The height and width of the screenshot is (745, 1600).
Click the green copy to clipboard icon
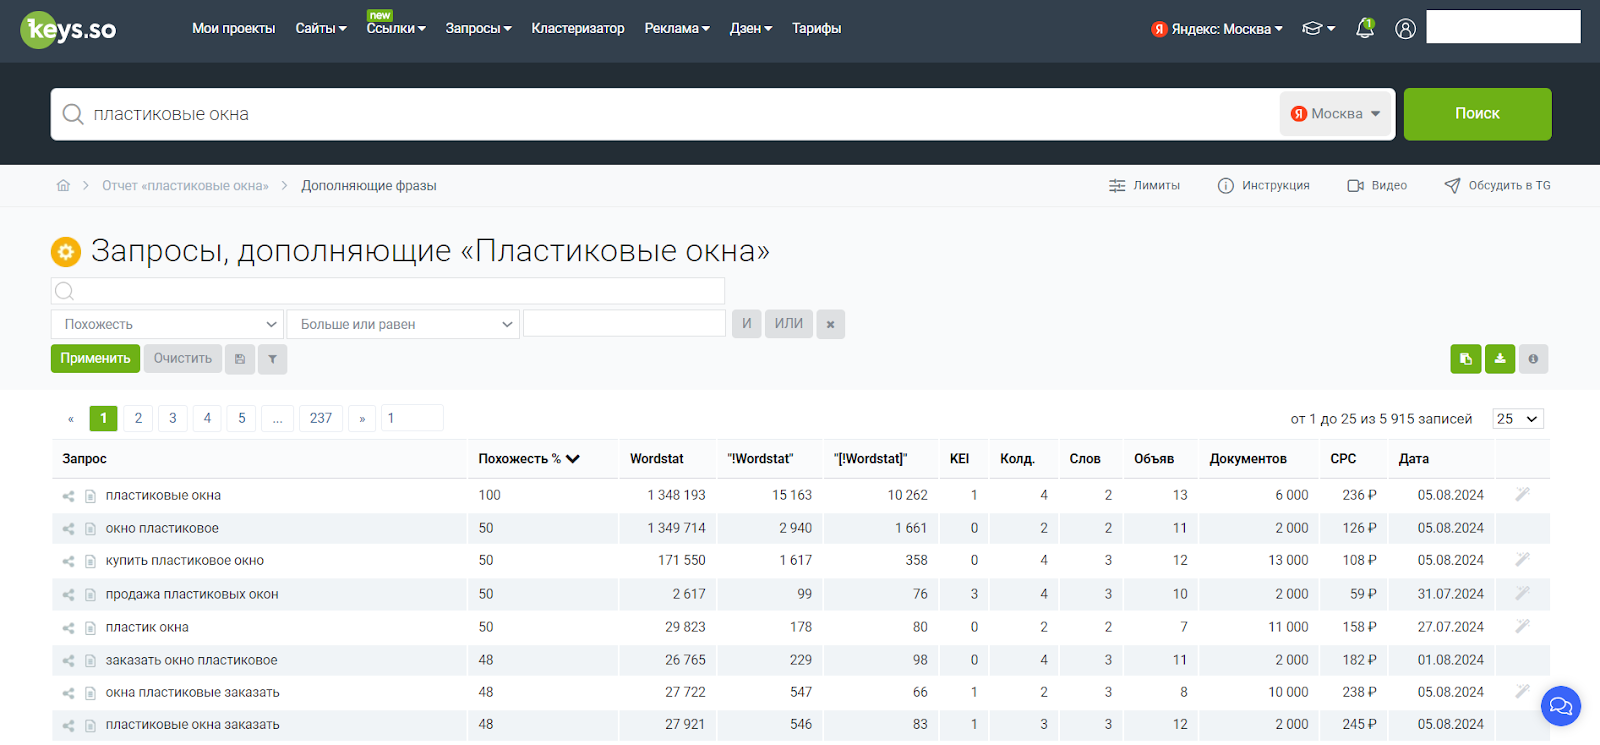click(1466, 359)
